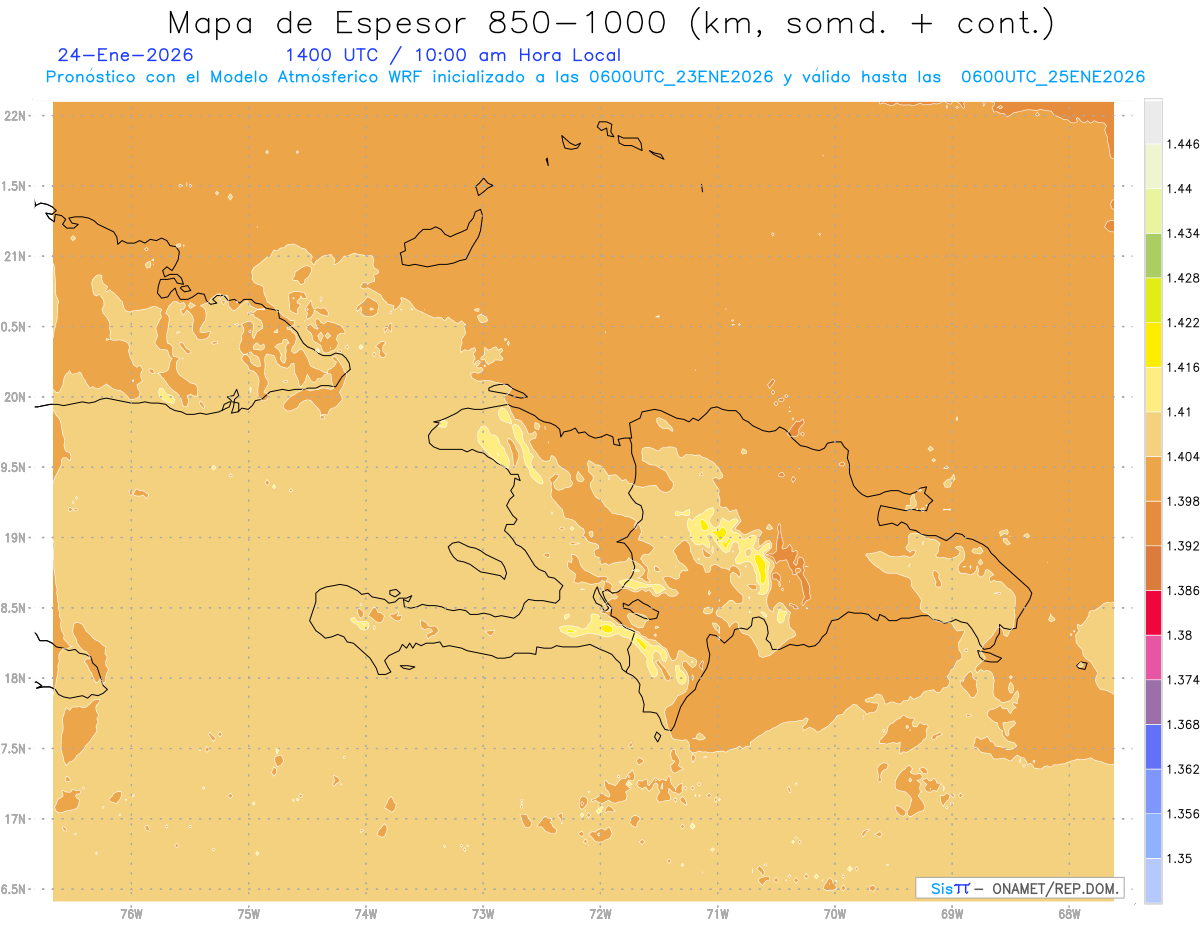The width and height of the screenshot is (1200, 927).
Task: Click the legend value '1.398'
Action: pos(1182,501)
